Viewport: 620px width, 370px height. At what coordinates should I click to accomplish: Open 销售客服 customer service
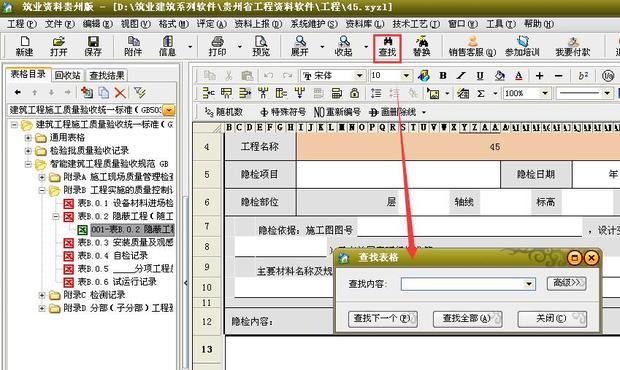(x=472, y=46)
